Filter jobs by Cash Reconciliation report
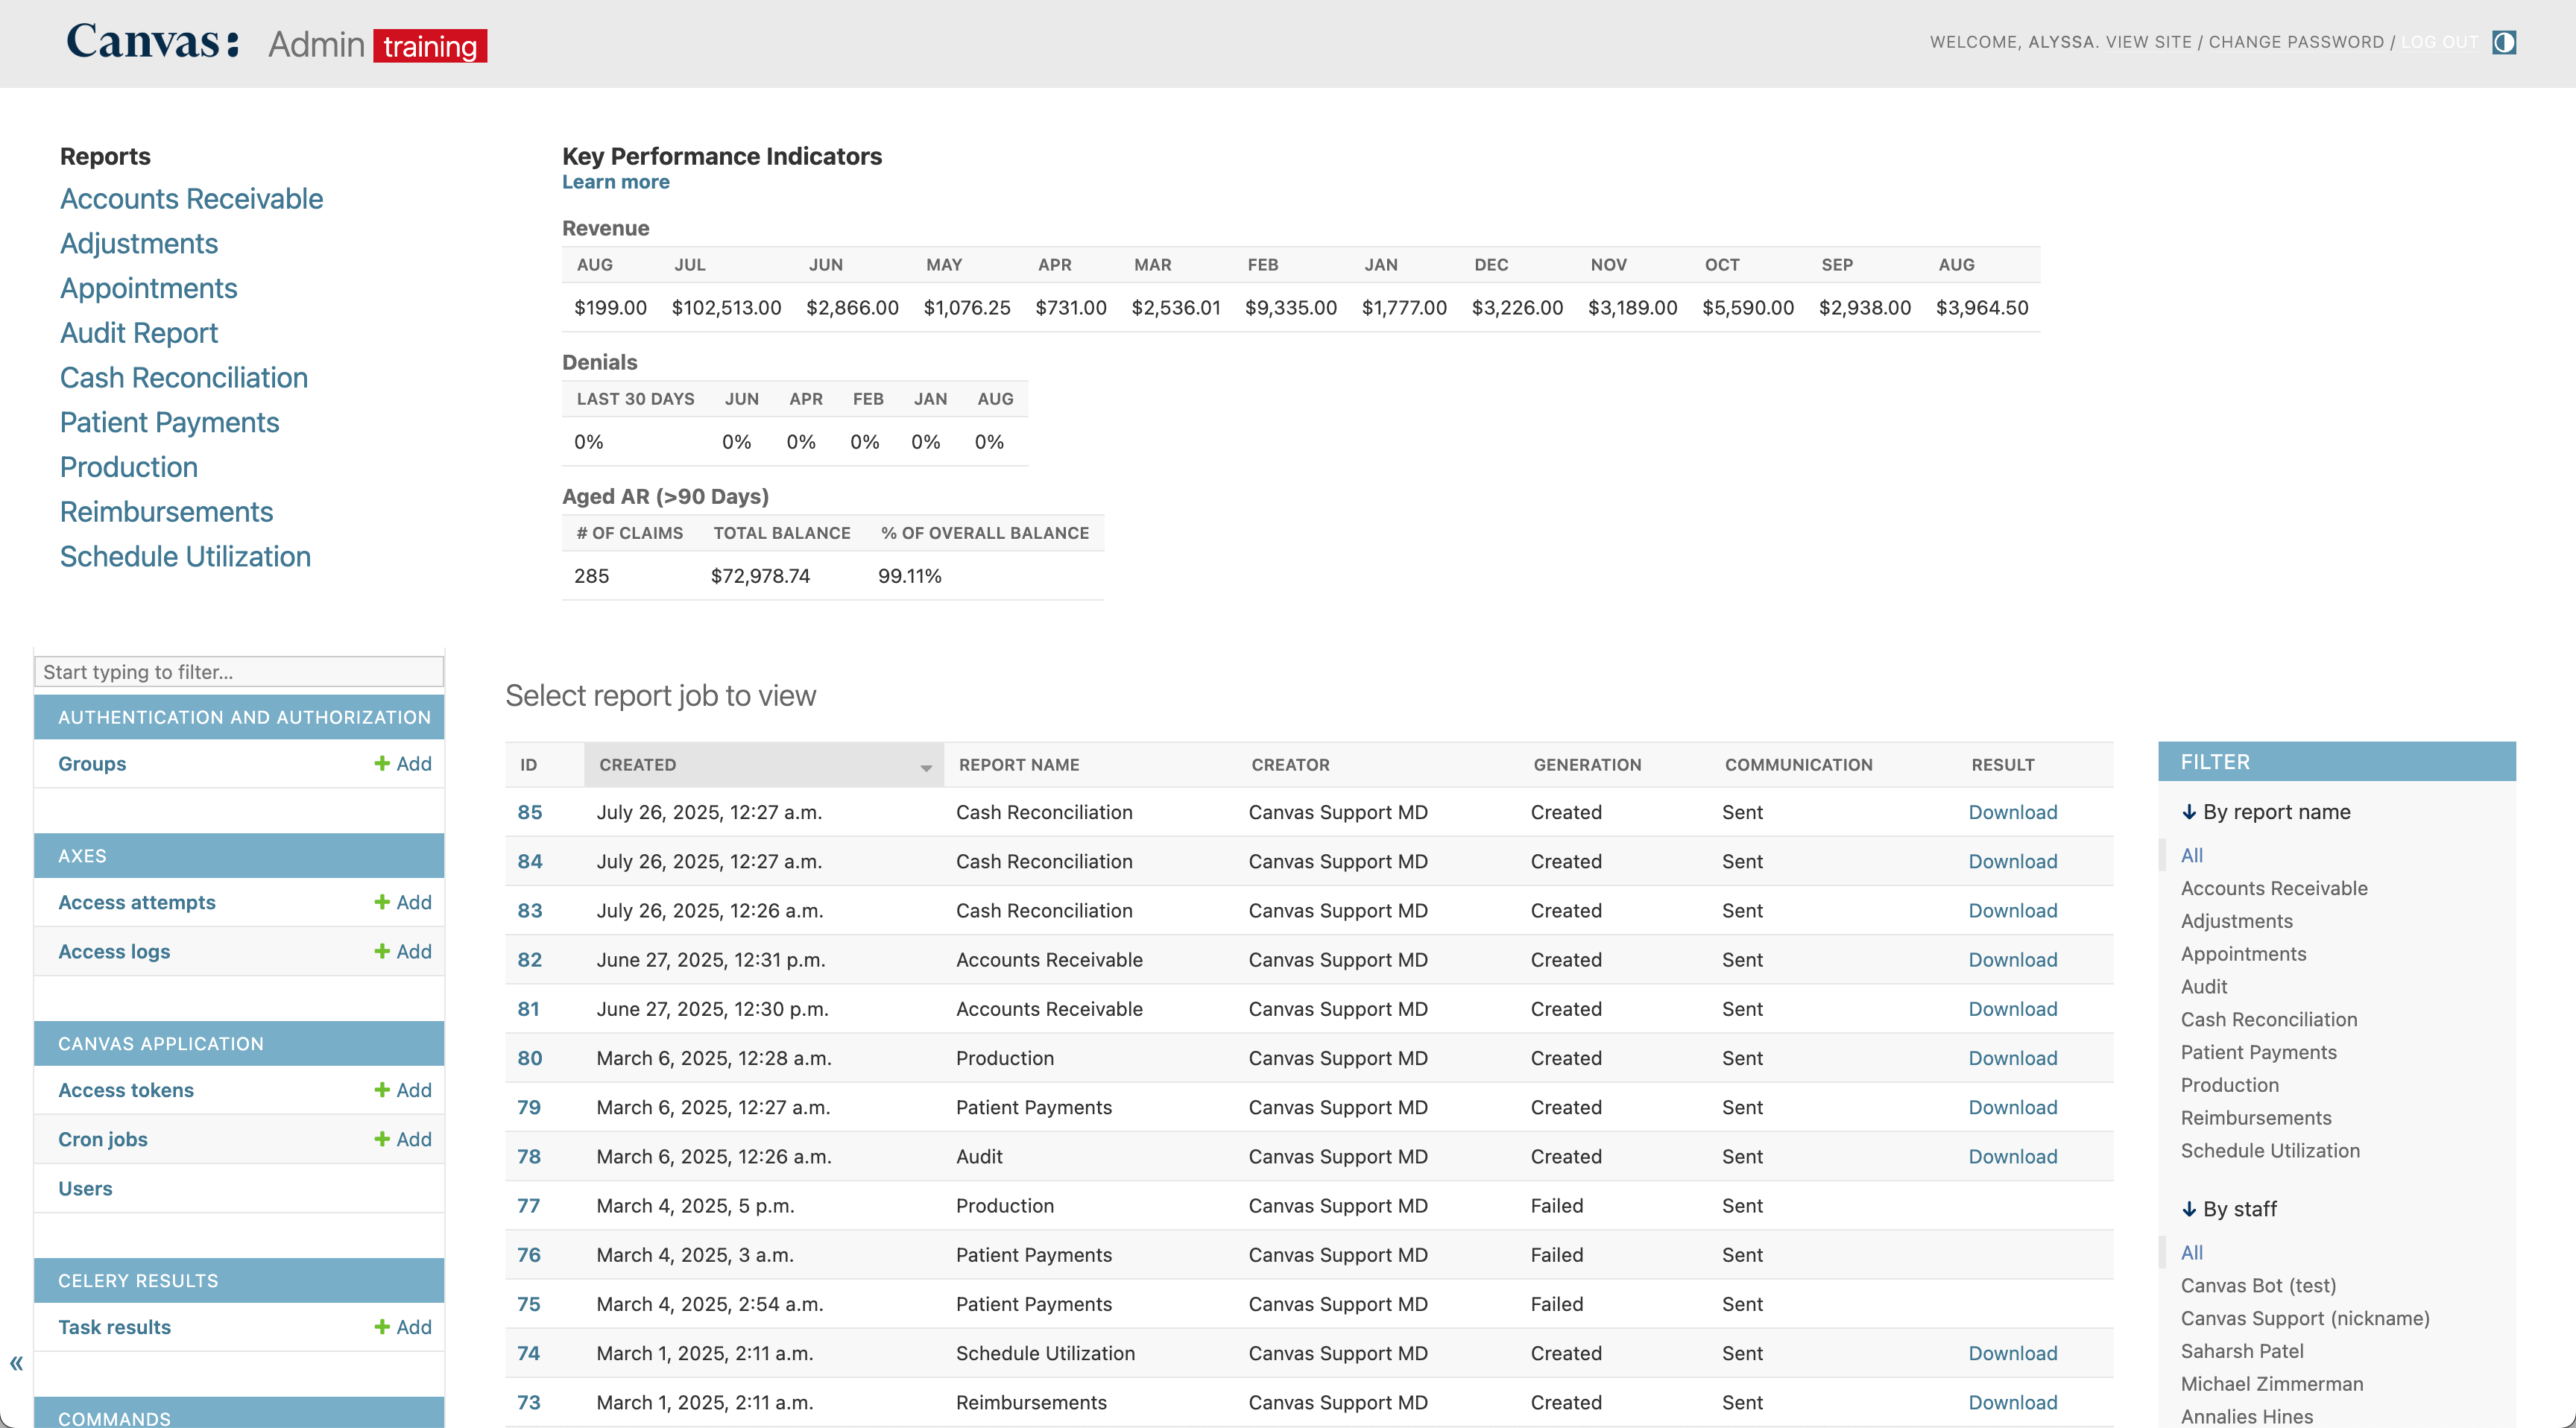The image size is (2576, 1428). coord(2268,1019)
